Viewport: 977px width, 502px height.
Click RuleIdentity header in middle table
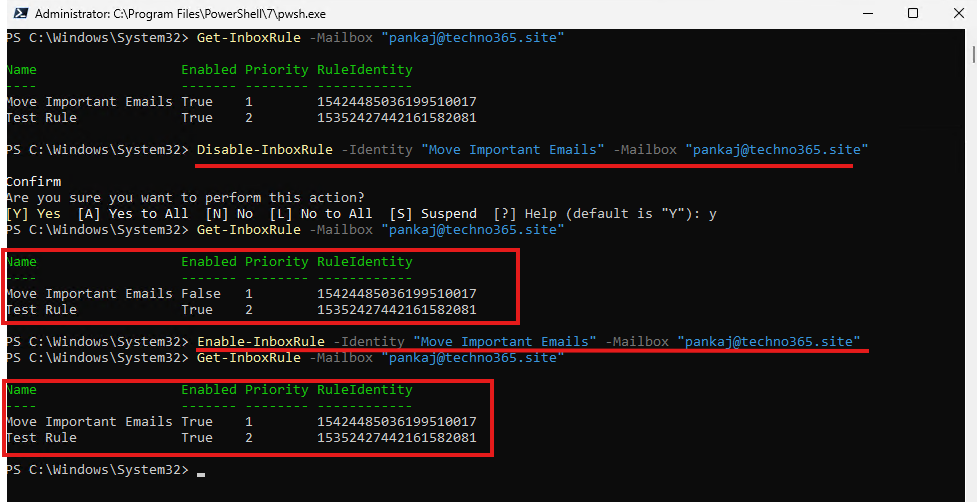(365, 262)
